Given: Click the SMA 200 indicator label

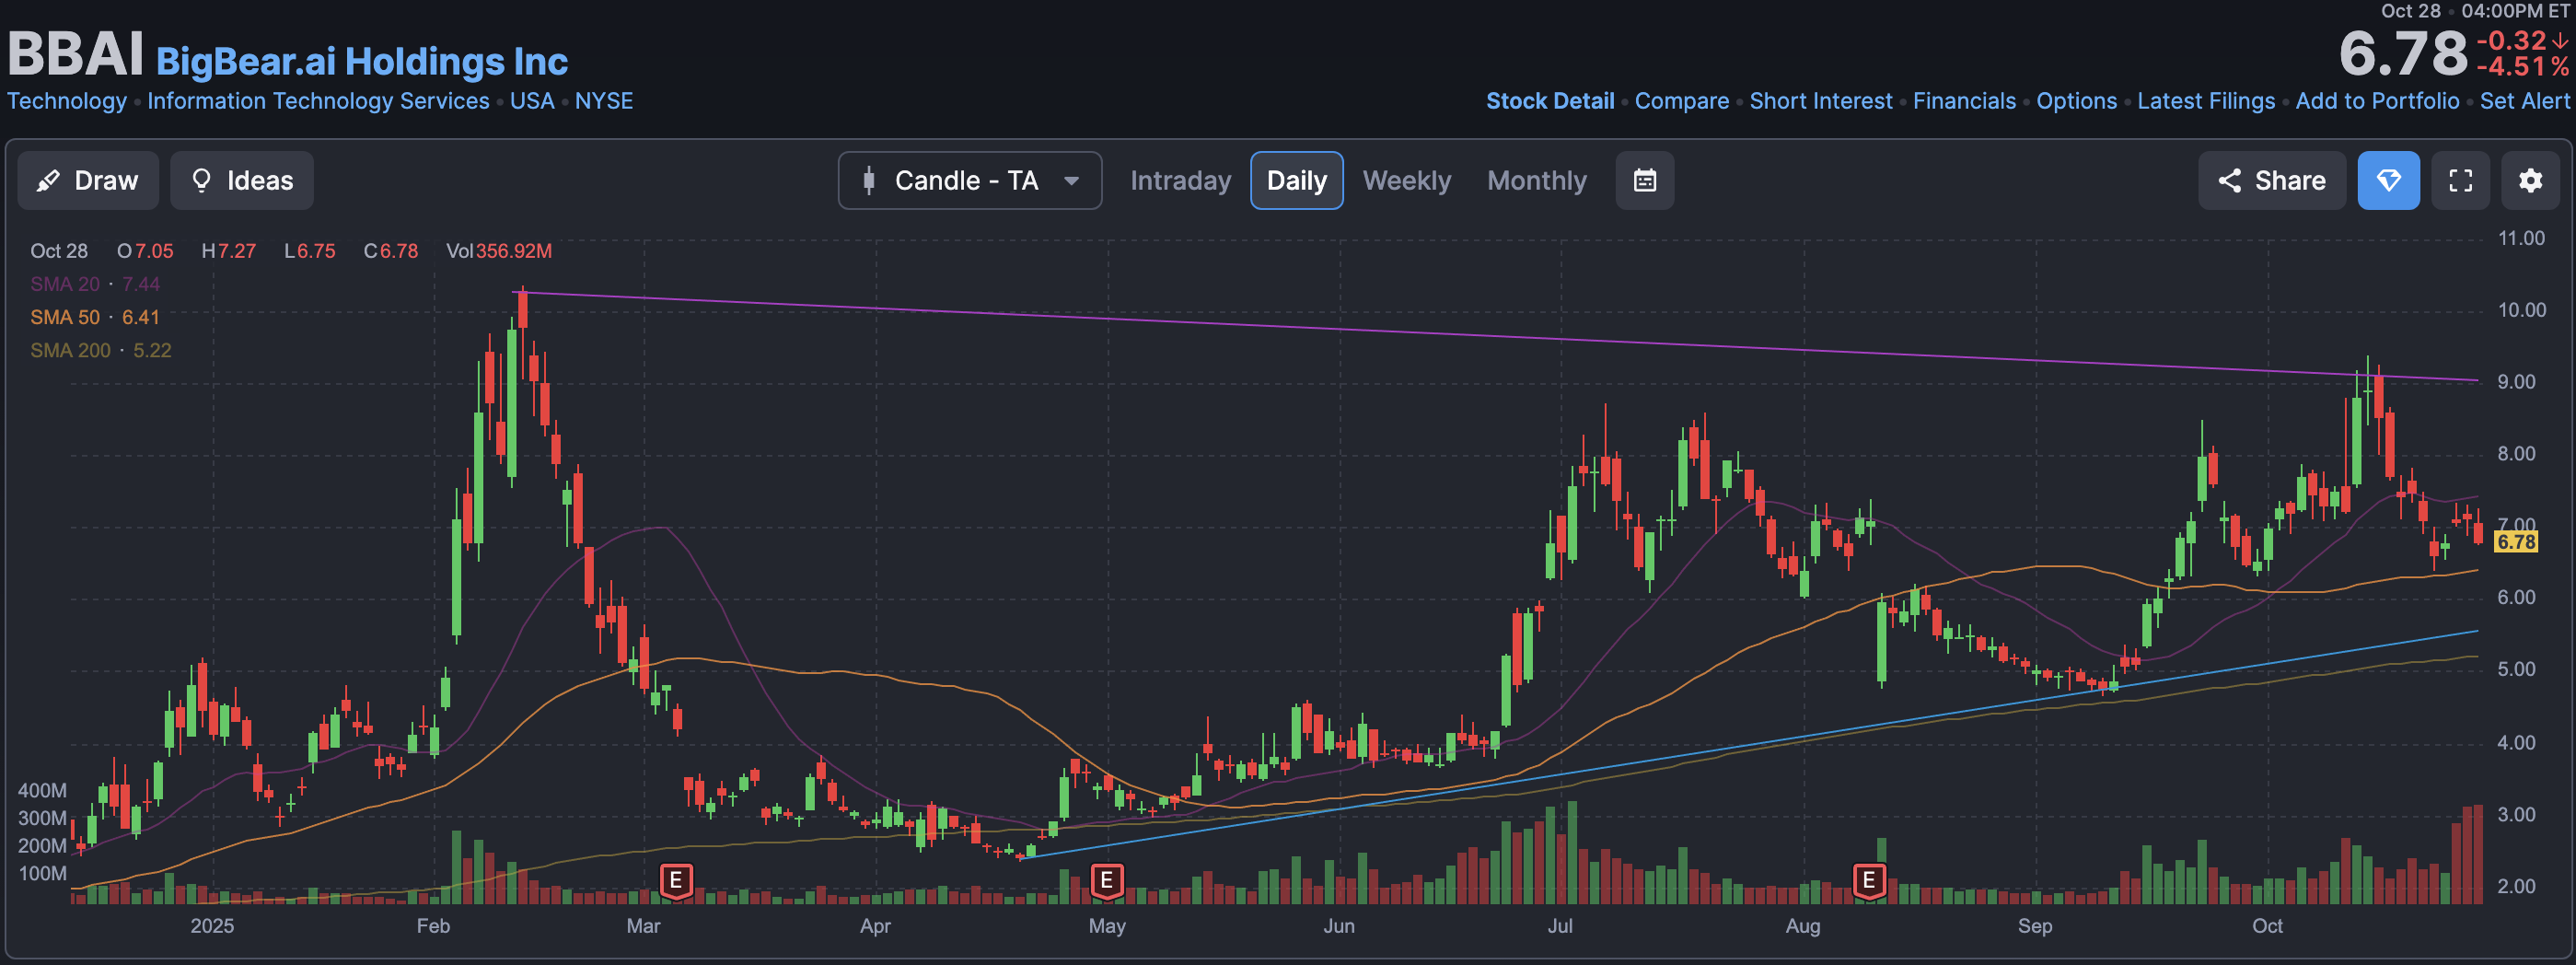Looking at the screenshot, I should point(101,350).
